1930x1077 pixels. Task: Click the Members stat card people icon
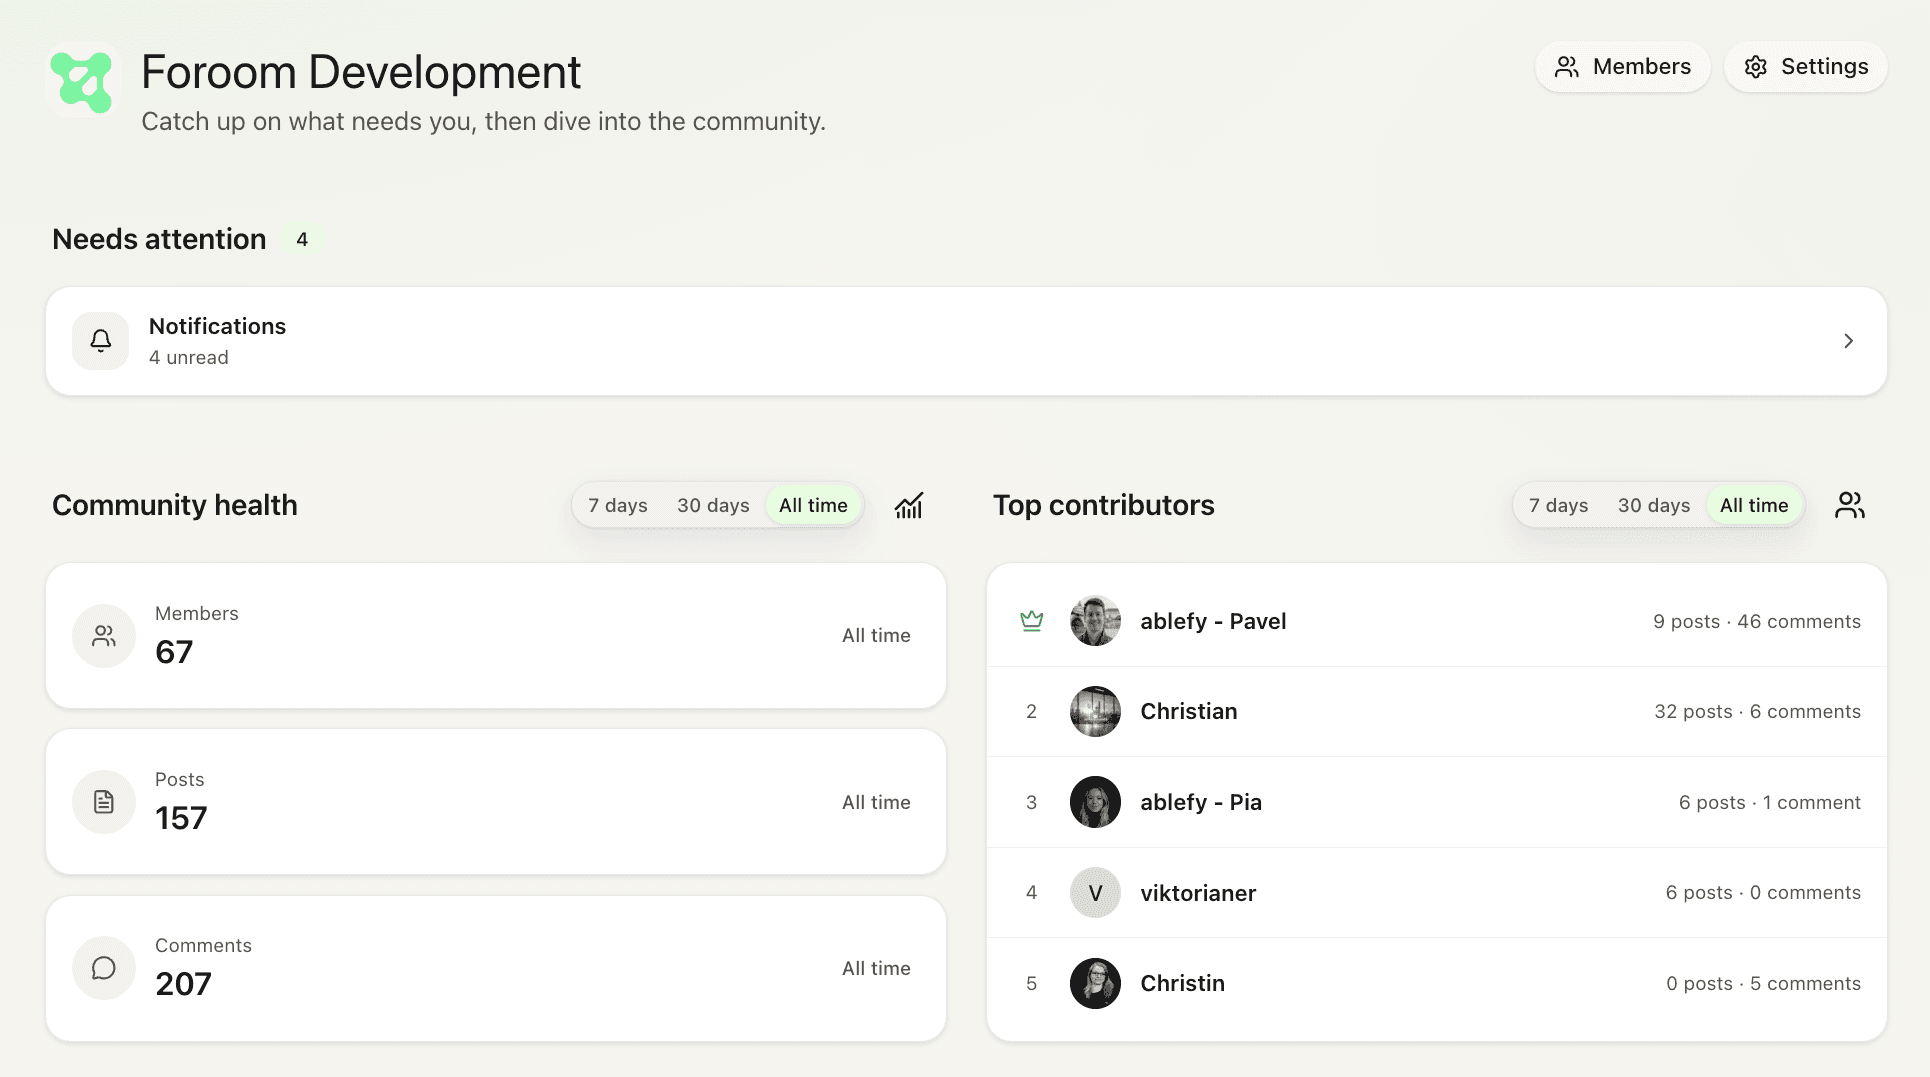pos(104,636)
